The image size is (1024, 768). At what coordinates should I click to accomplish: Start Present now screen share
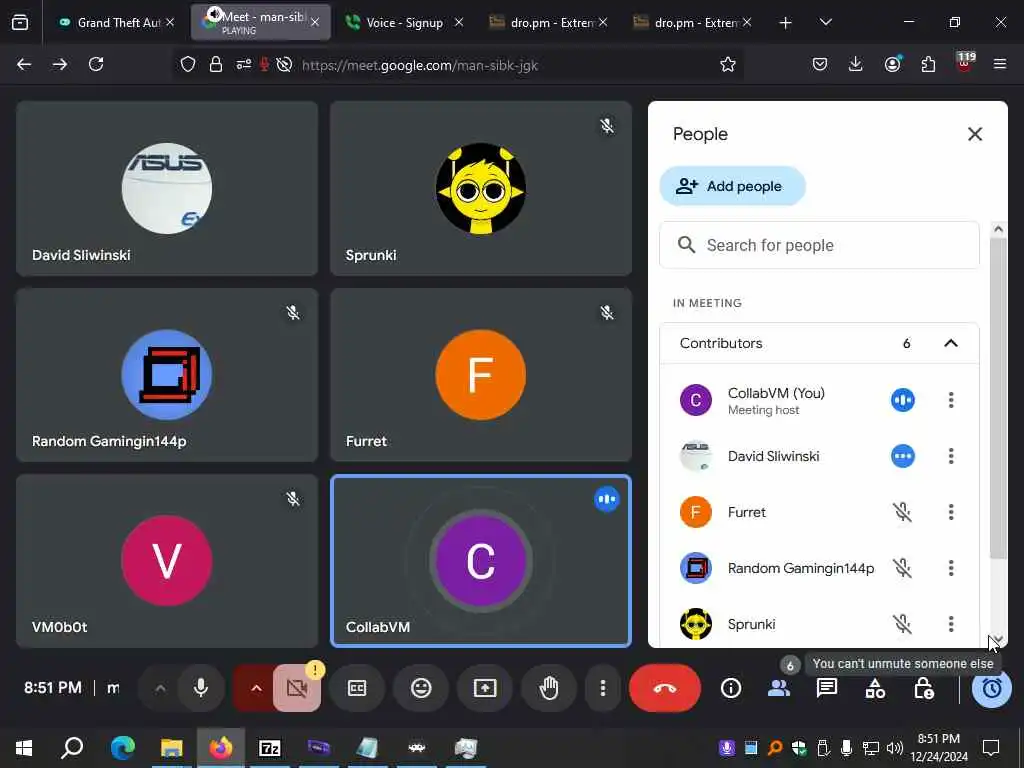pos(485,688)
